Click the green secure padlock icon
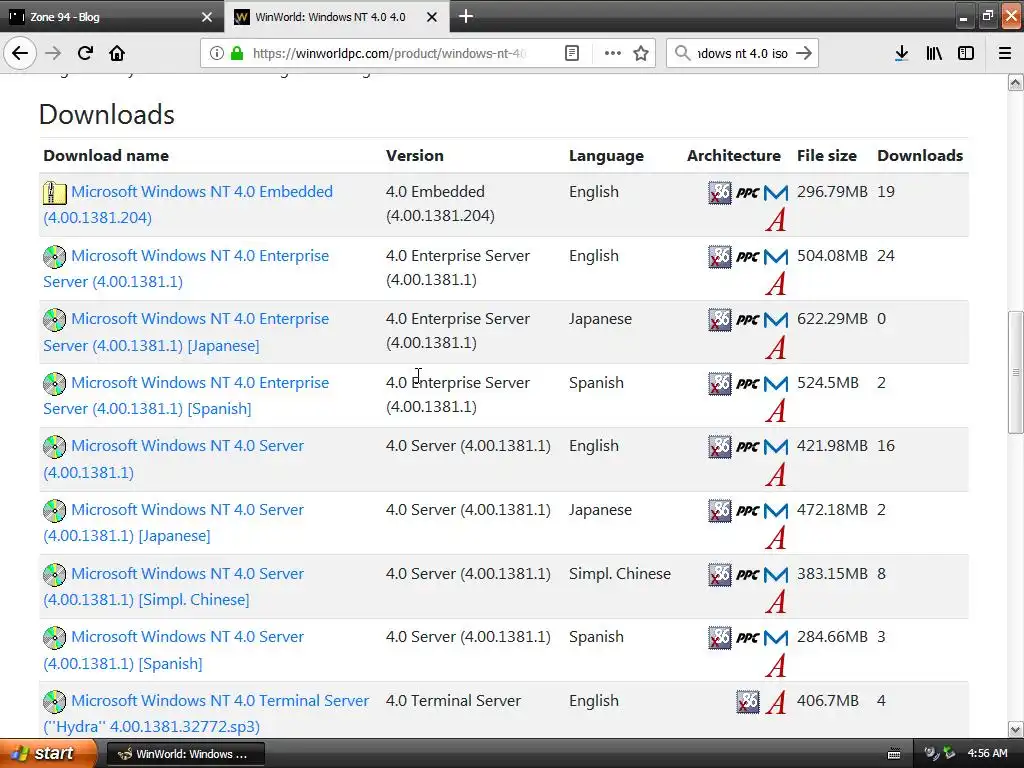Screen dimensions: 1024x768 coord(237,53)
